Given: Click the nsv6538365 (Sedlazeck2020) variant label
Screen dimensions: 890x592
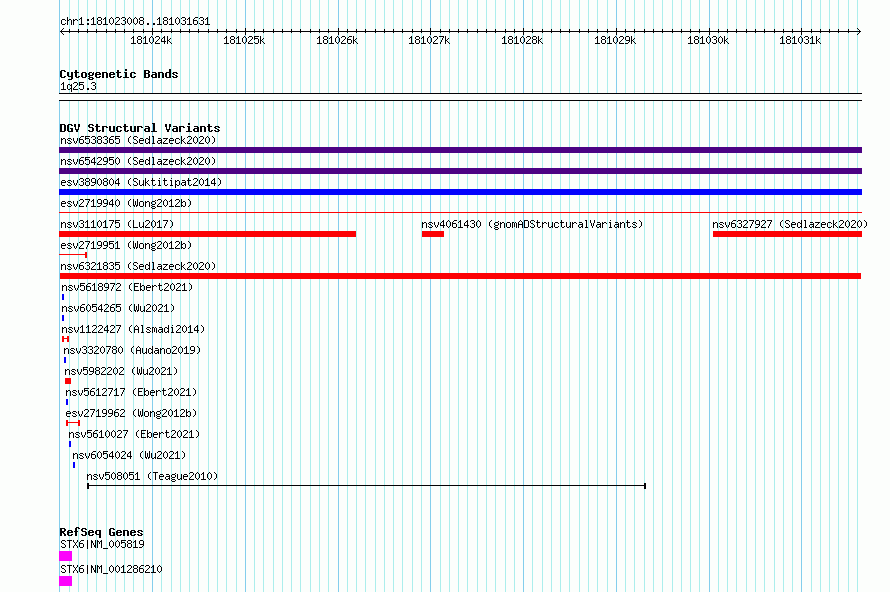Looking at the screenshot, I should pos(138,140).
